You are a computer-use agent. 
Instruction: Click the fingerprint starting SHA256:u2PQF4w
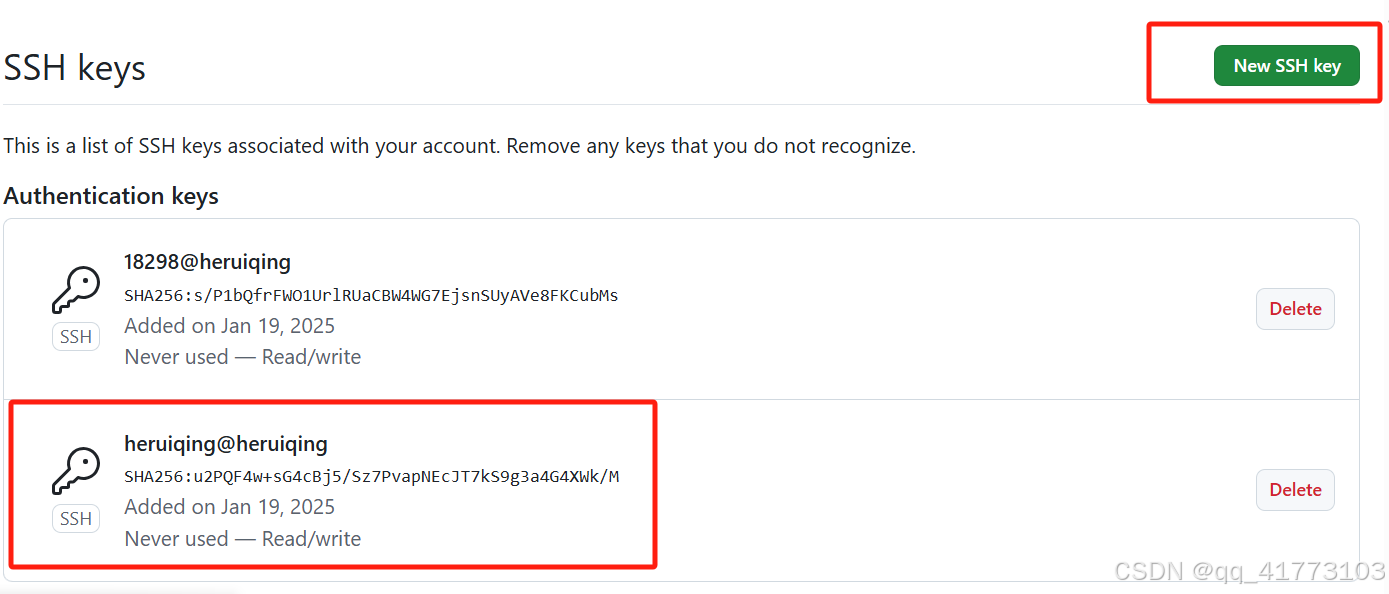pyautogui.click(x=371, y=476)
